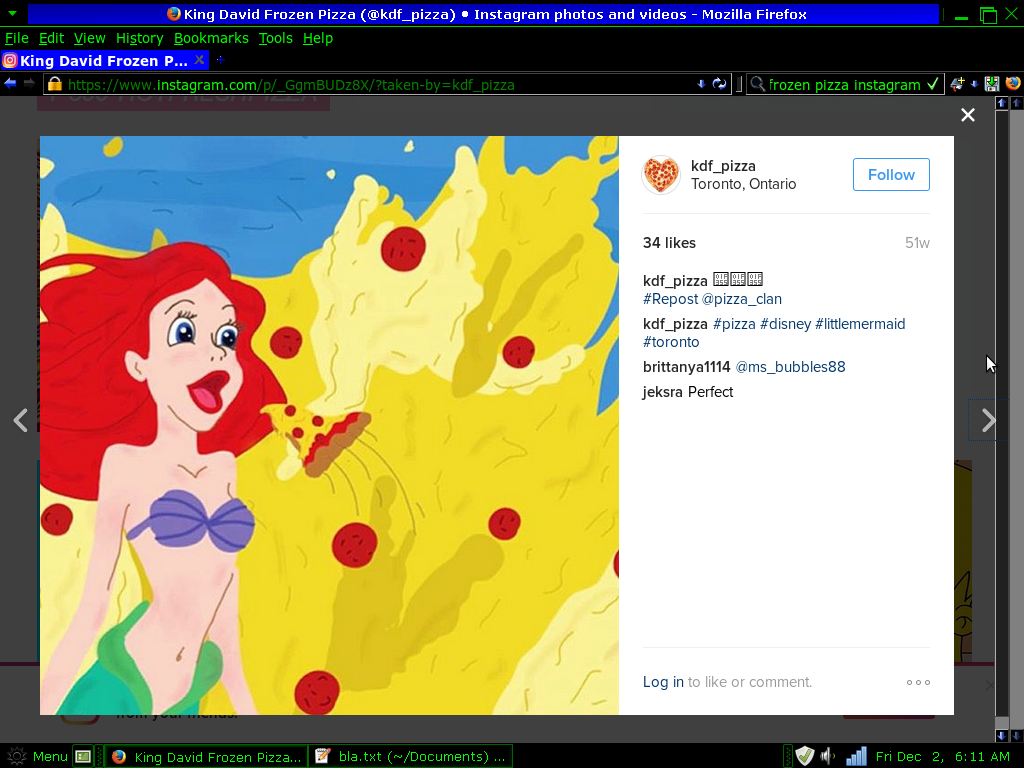Click the padlock site security icon

[54, 84]
